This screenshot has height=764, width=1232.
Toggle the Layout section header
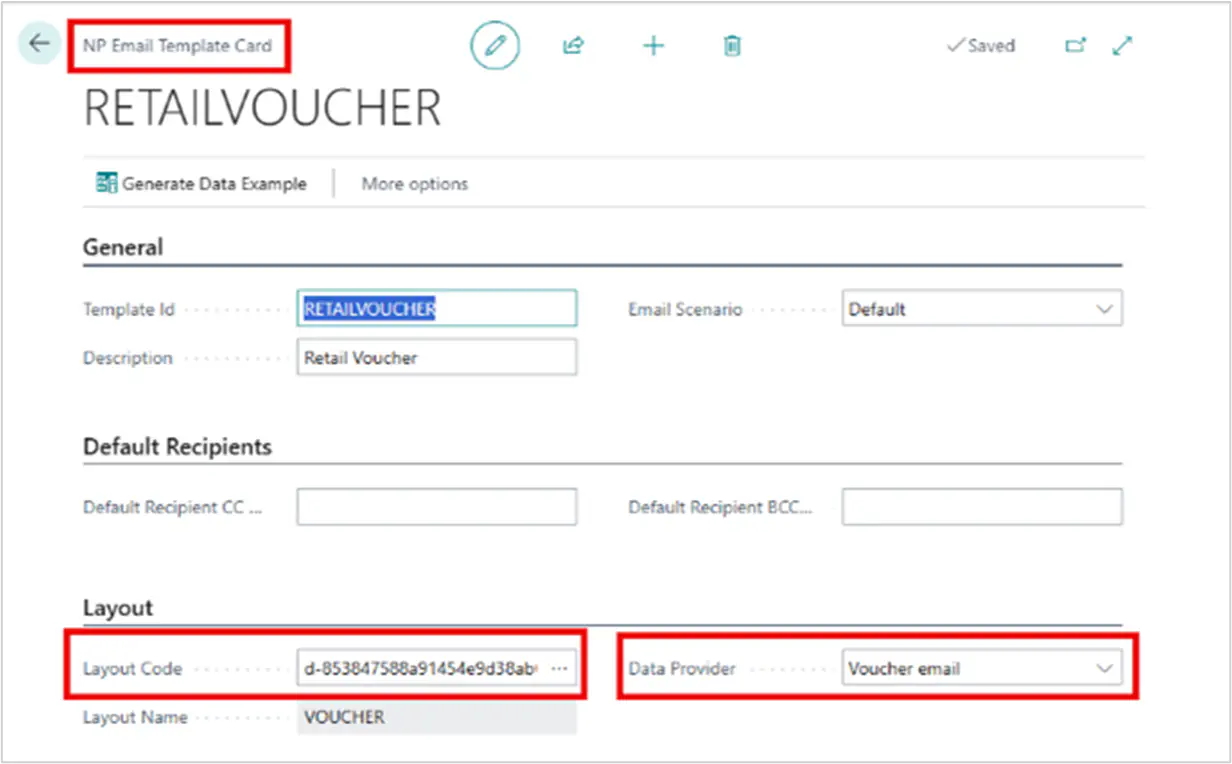118,607
